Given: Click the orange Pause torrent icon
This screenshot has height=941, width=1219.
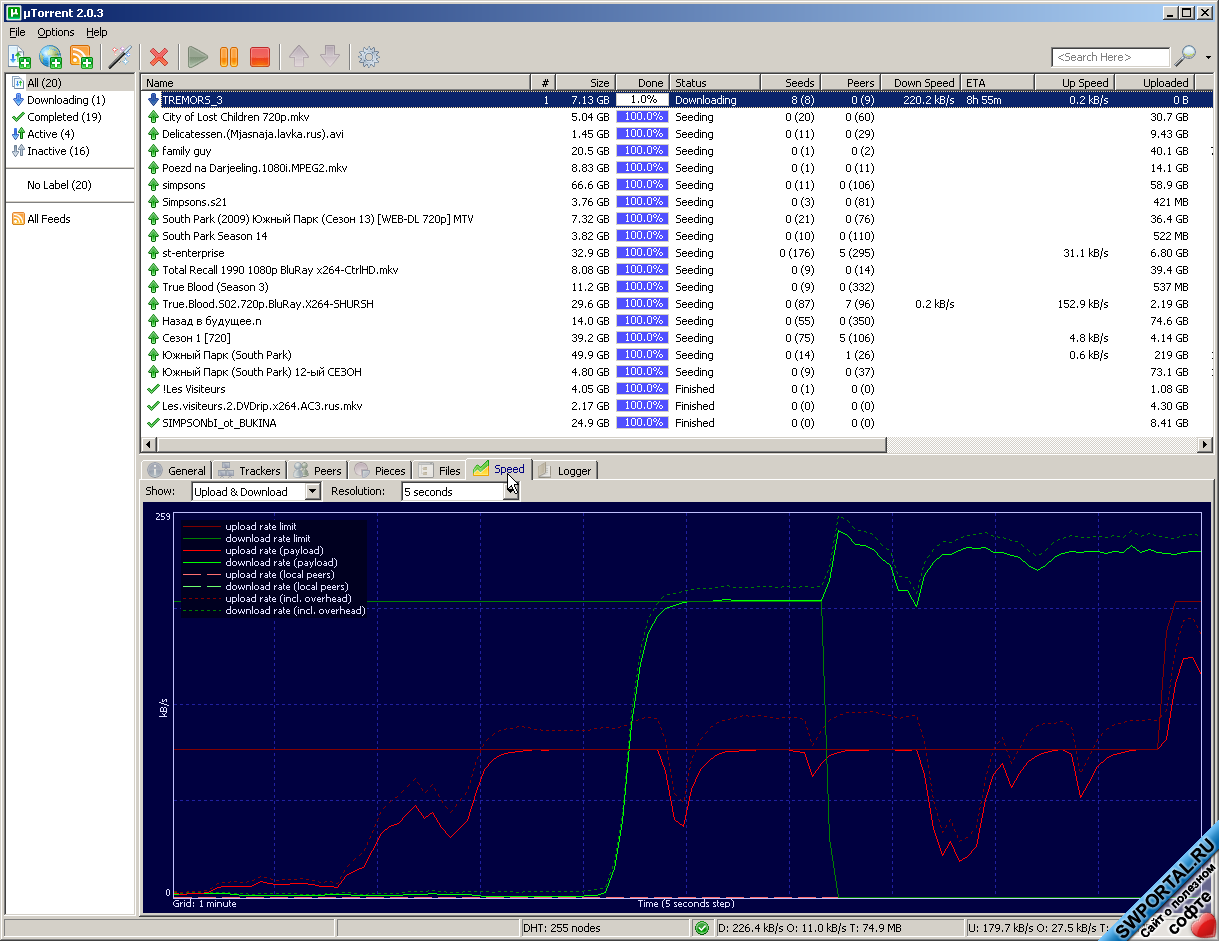Looking at the screenshot, I should tap(229, 57).
